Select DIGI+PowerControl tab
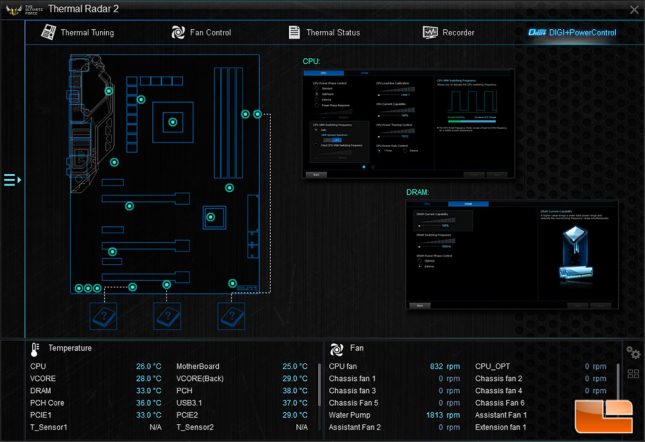The height and width of the screenshot is (442, 645). 572,32
